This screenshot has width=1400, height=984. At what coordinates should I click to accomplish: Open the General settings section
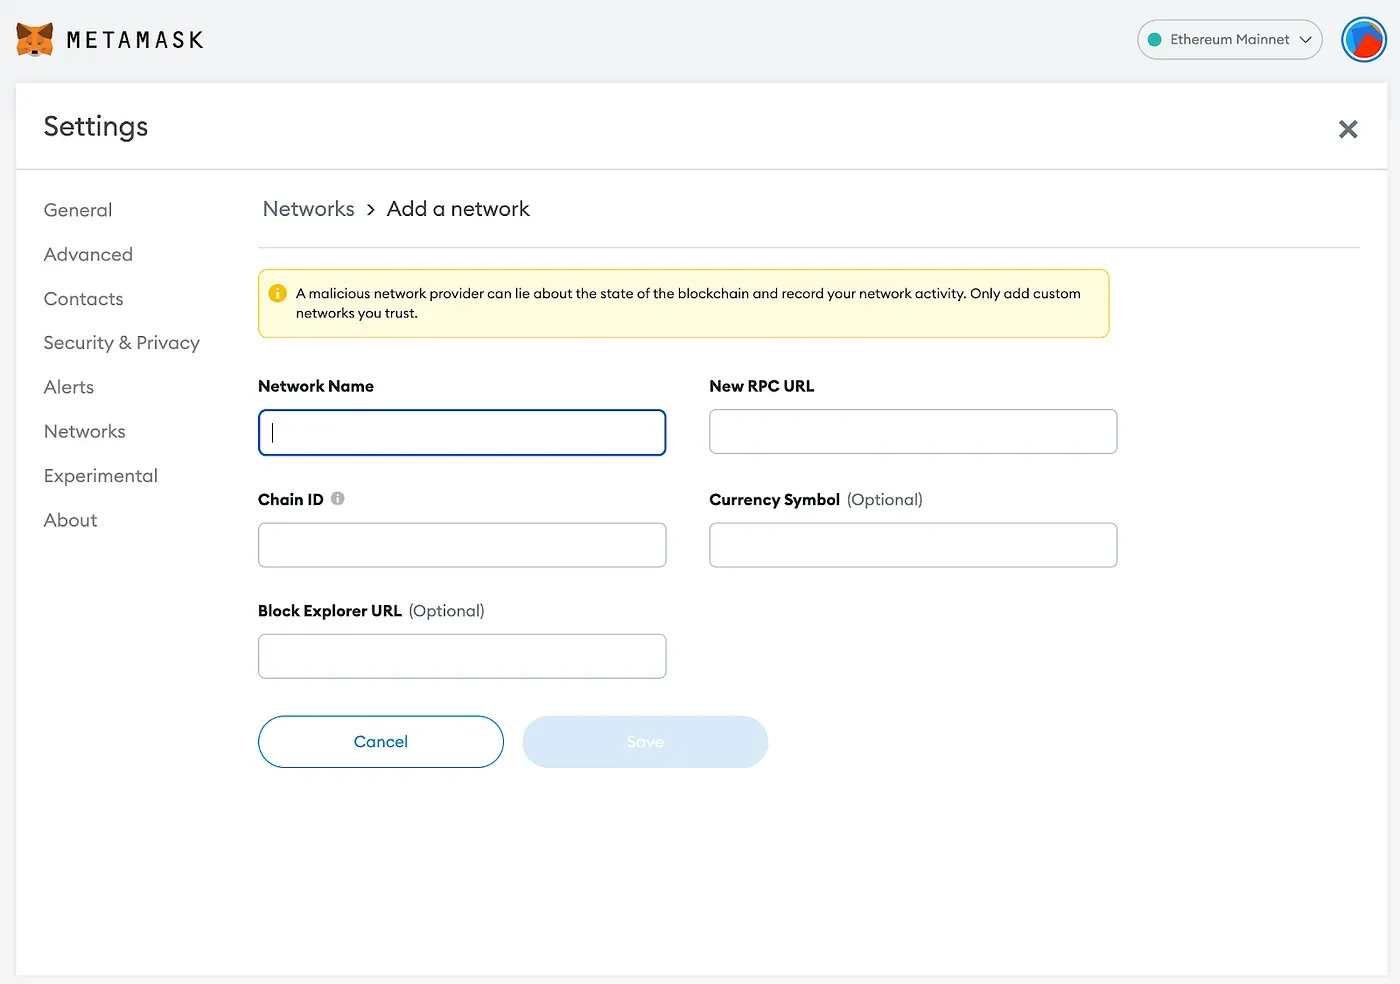[x=77, y=210]
